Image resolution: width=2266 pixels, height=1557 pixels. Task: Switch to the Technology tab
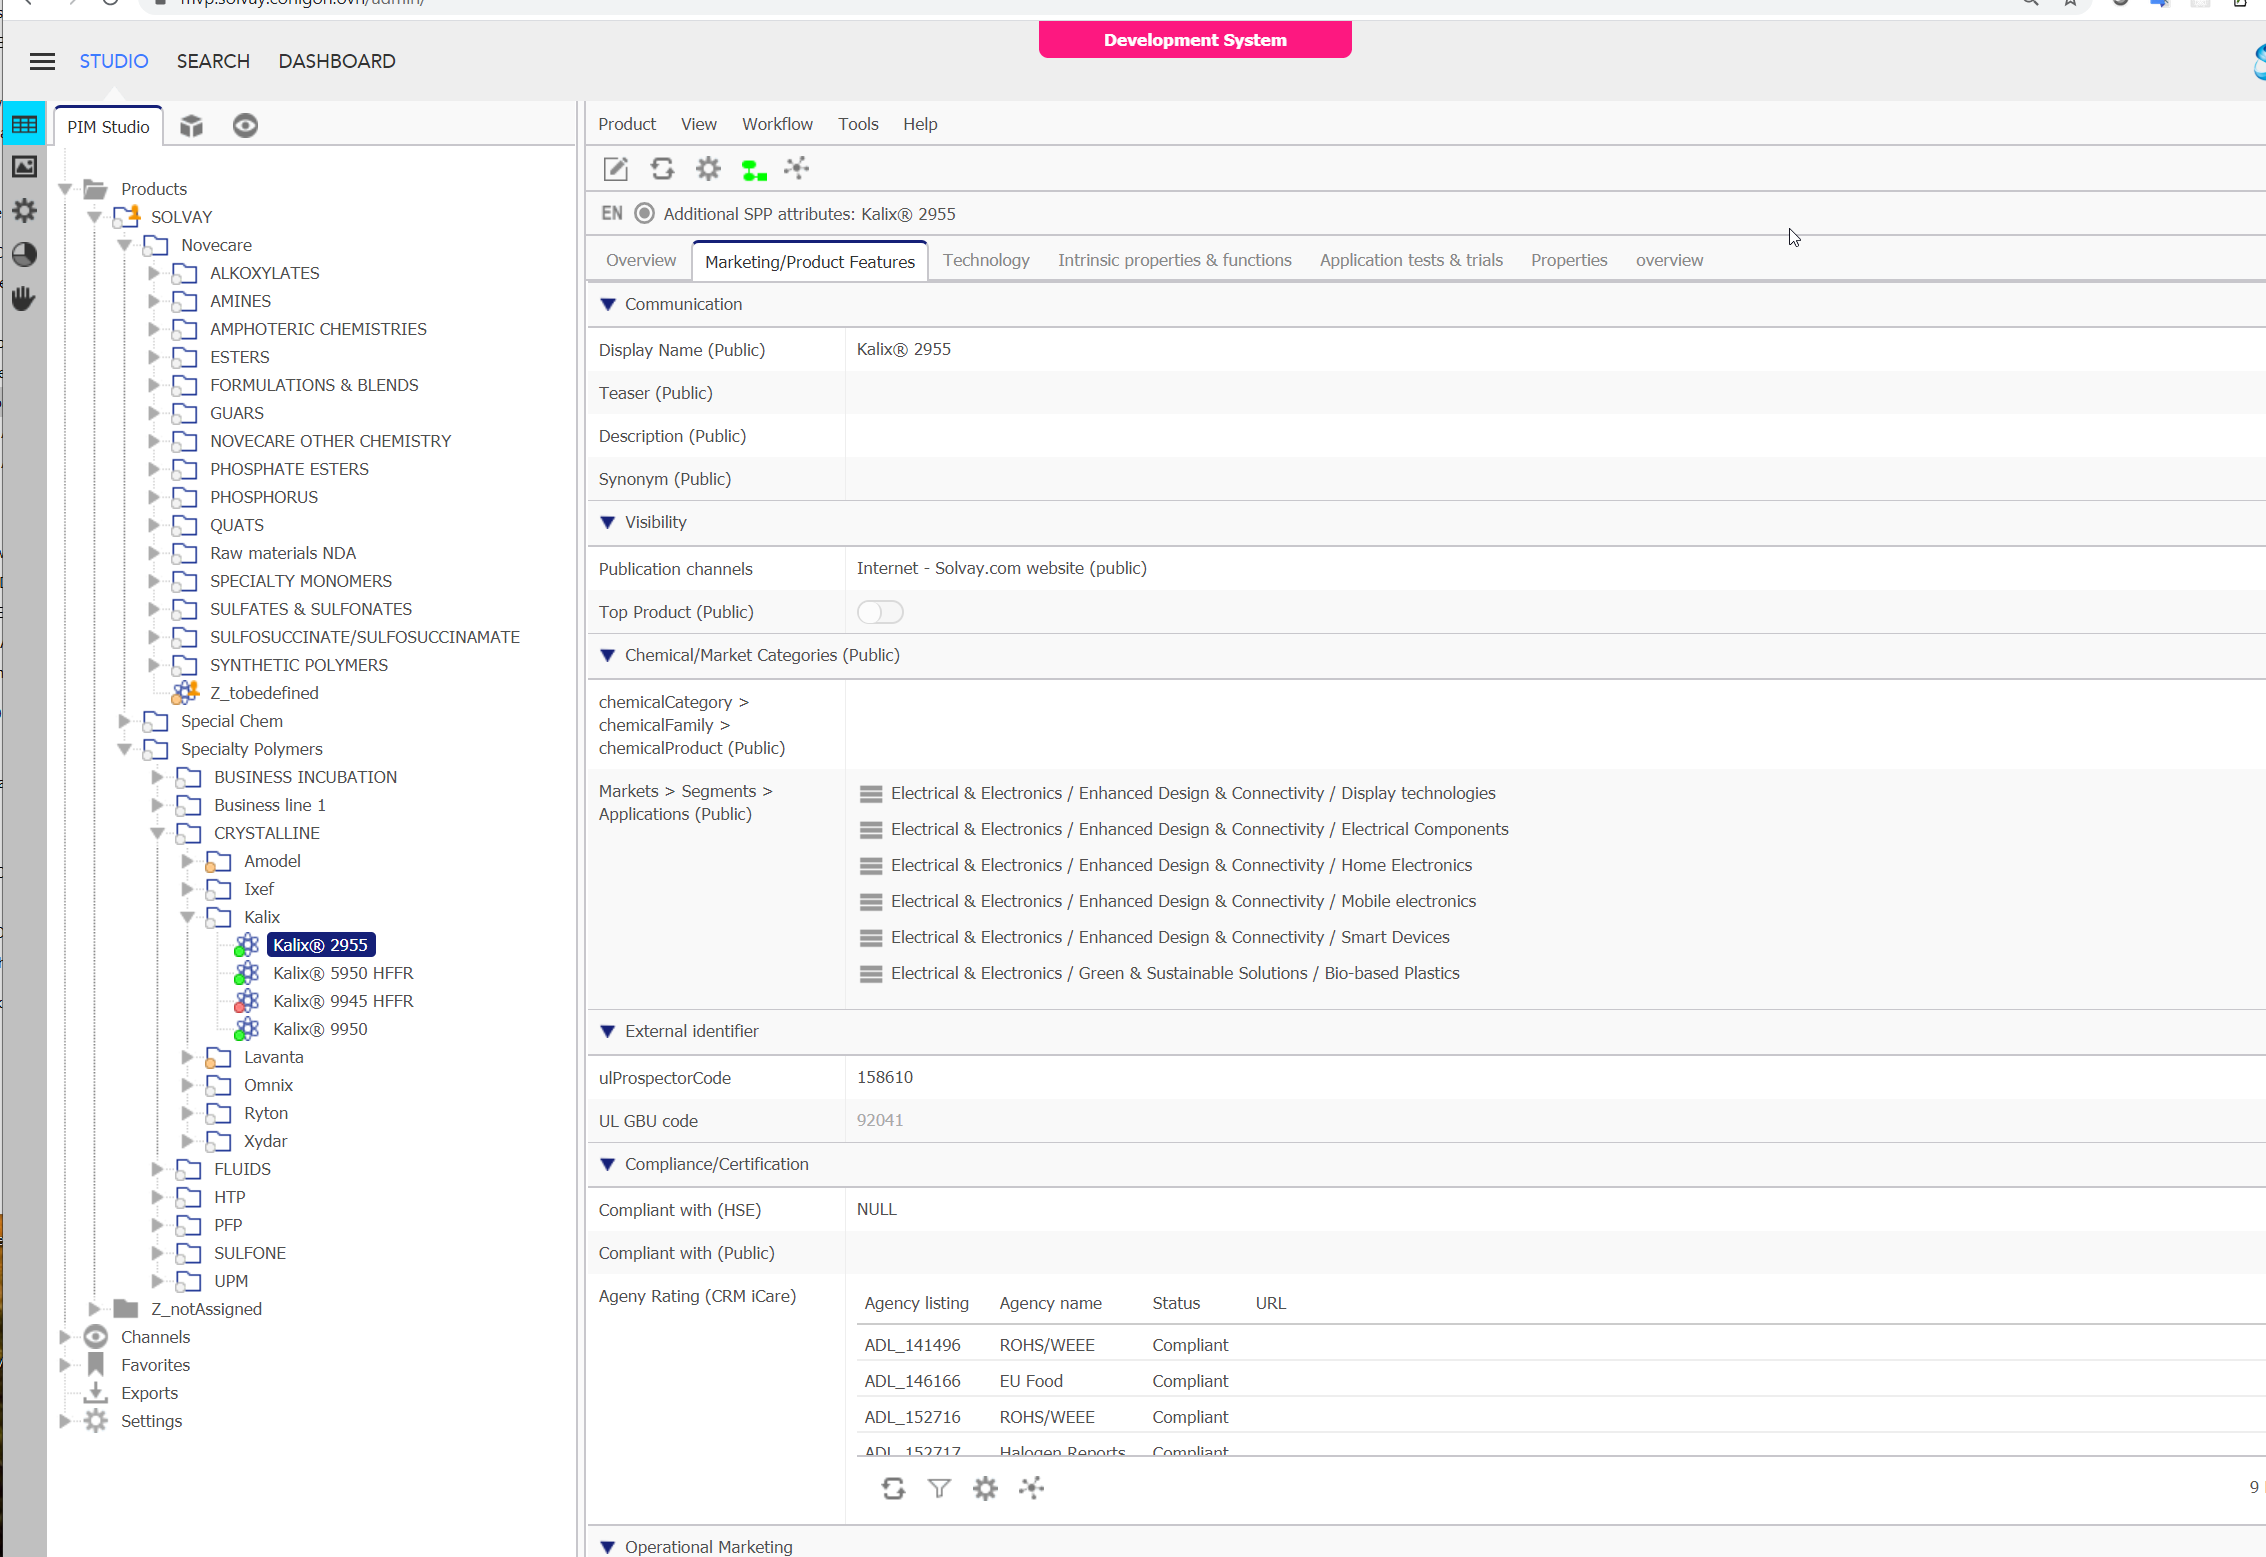click(986, 260)
